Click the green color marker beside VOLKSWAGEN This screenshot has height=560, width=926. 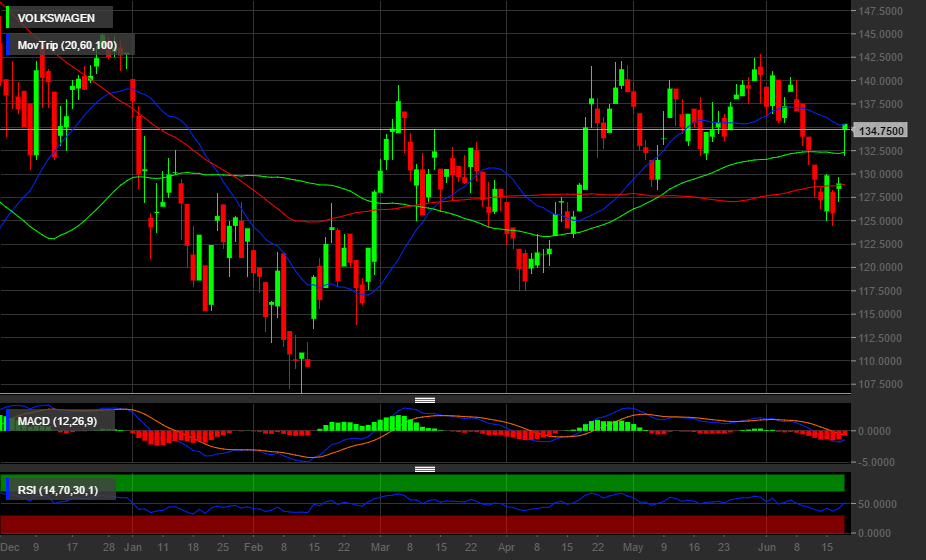[x=7, y=18]
